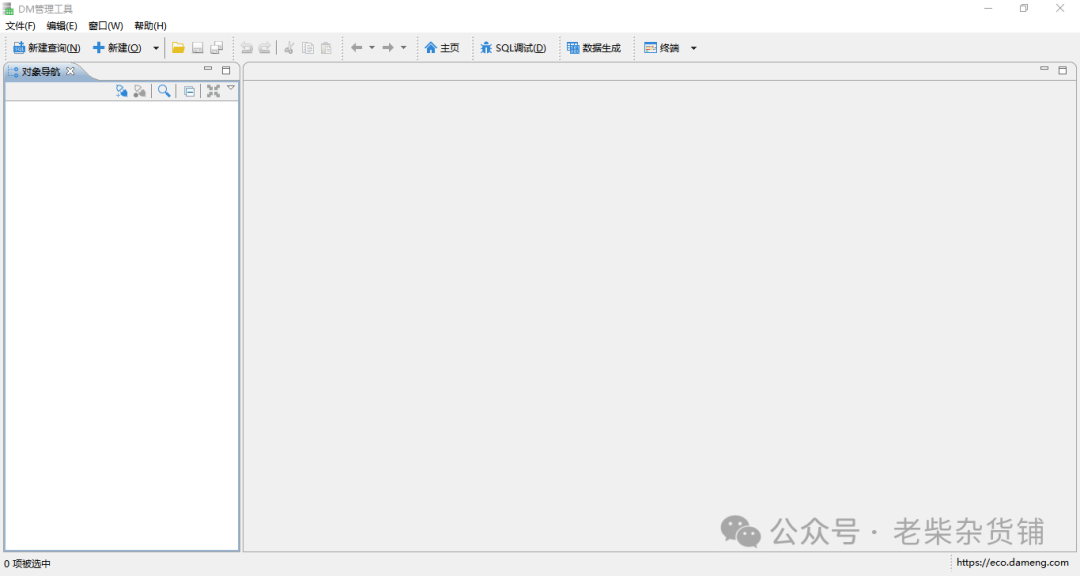
Task: Open the forward history dropdown arrow
Action: tap(404, 48)
